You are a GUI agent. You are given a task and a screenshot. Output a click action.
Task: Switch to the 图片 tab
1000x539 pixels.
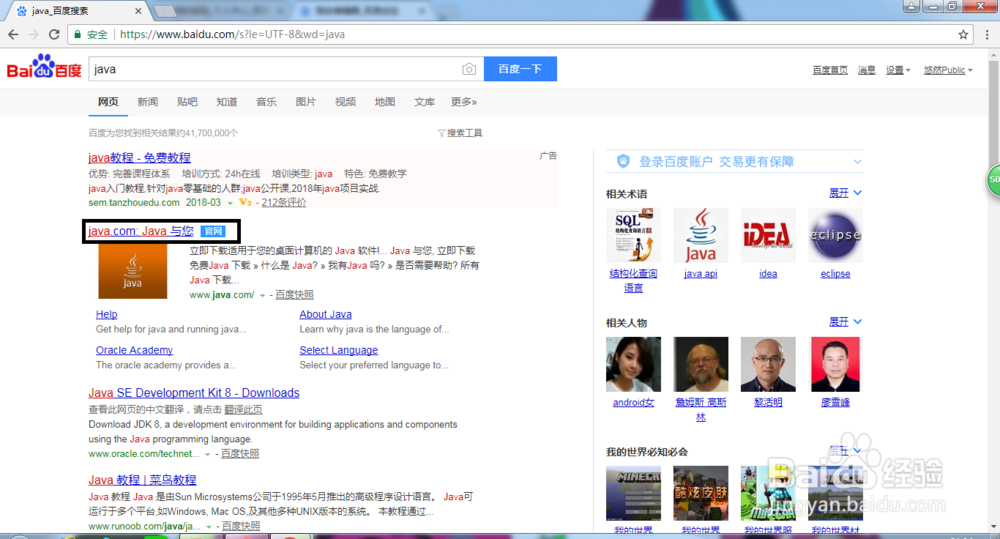[x=305, y=102]
